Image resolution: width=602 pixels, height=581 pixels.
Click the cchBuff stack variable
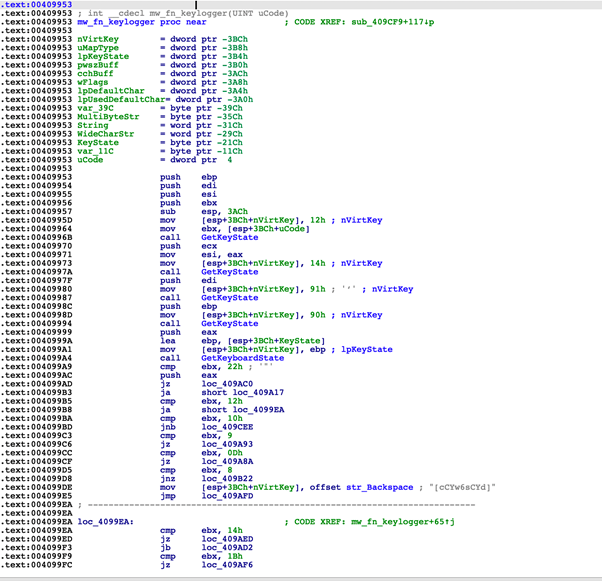[x=95, y=74]
